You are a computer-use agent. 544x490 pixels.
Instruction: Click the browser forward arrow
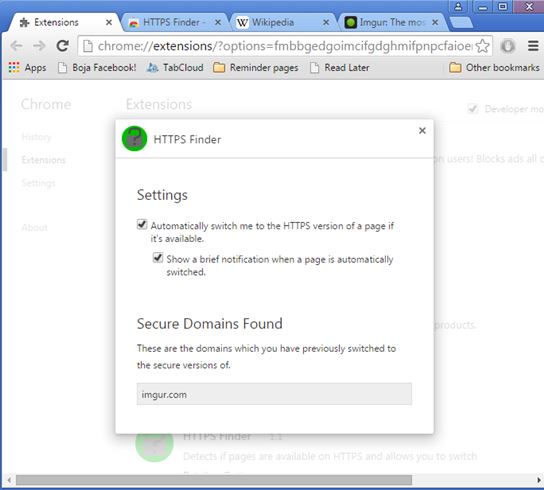pyautogui.click(x=39, y=46)
